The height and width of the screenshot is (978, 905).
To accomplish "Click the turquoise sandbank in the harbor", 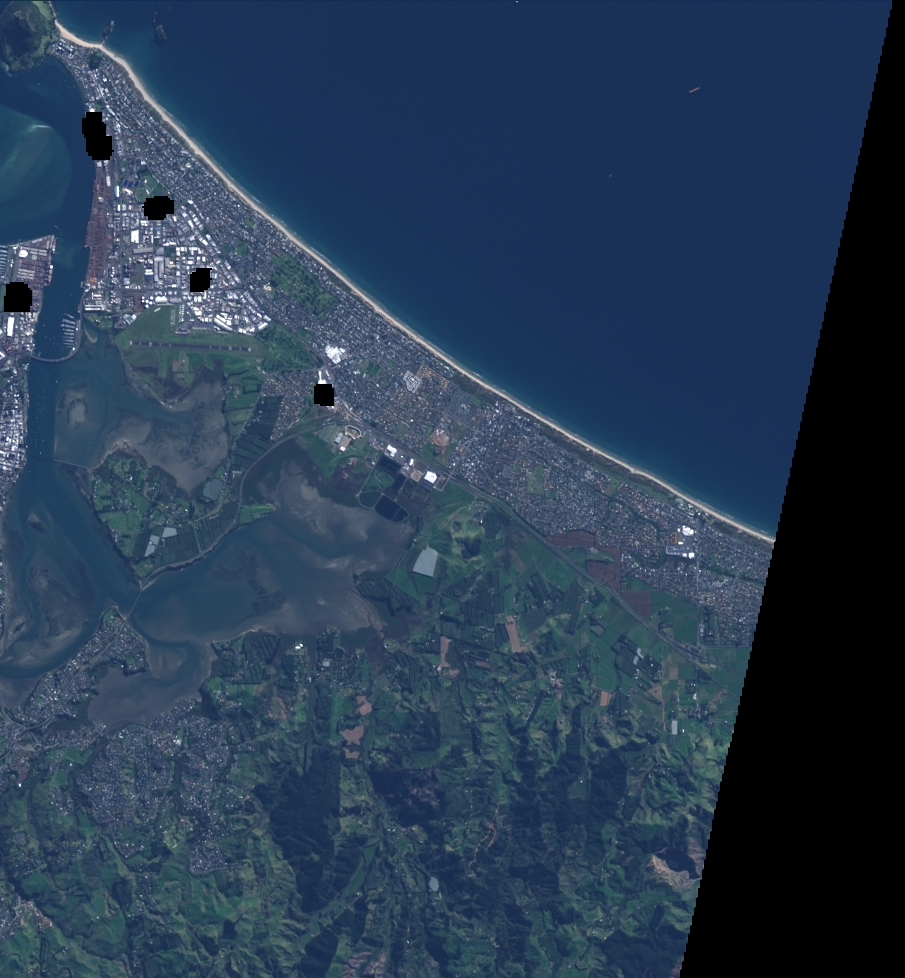I will tap(30, 160).
